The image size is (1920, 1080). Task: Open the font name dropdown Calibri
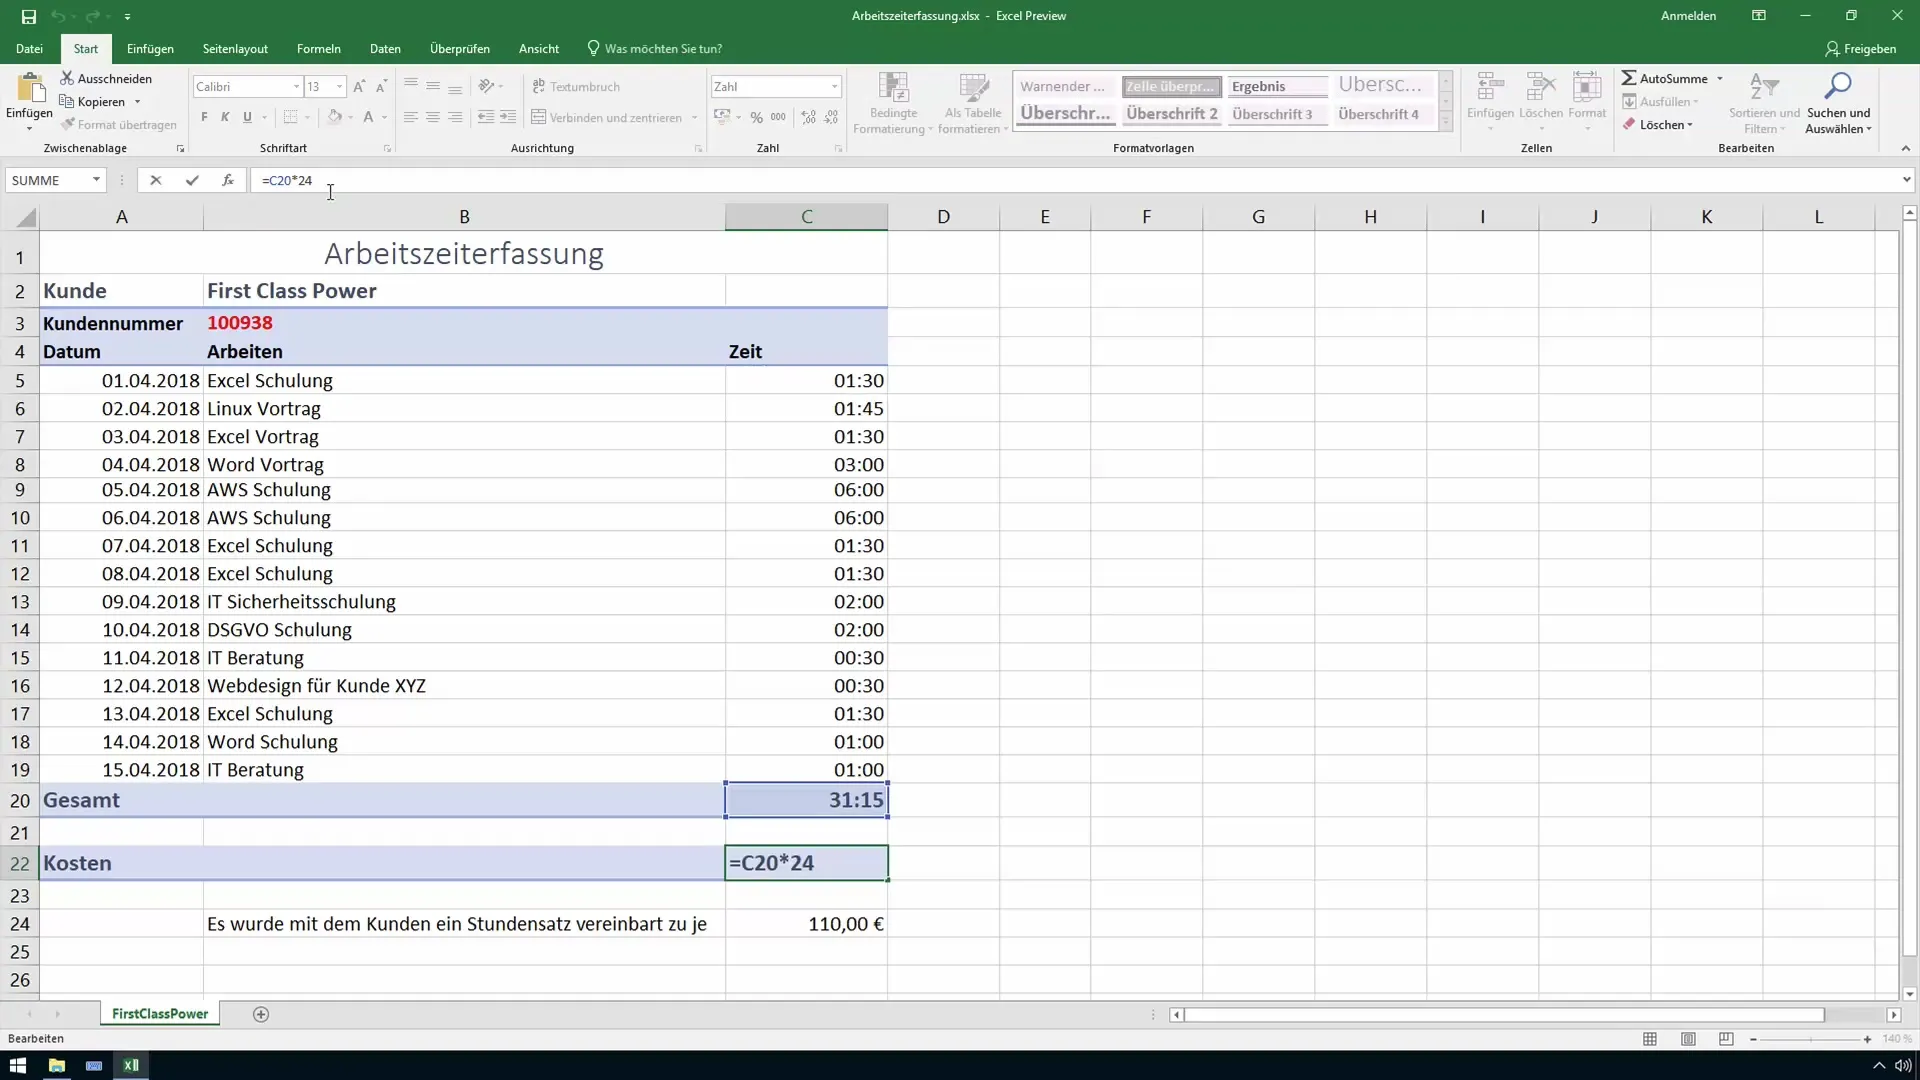point(296,87)
